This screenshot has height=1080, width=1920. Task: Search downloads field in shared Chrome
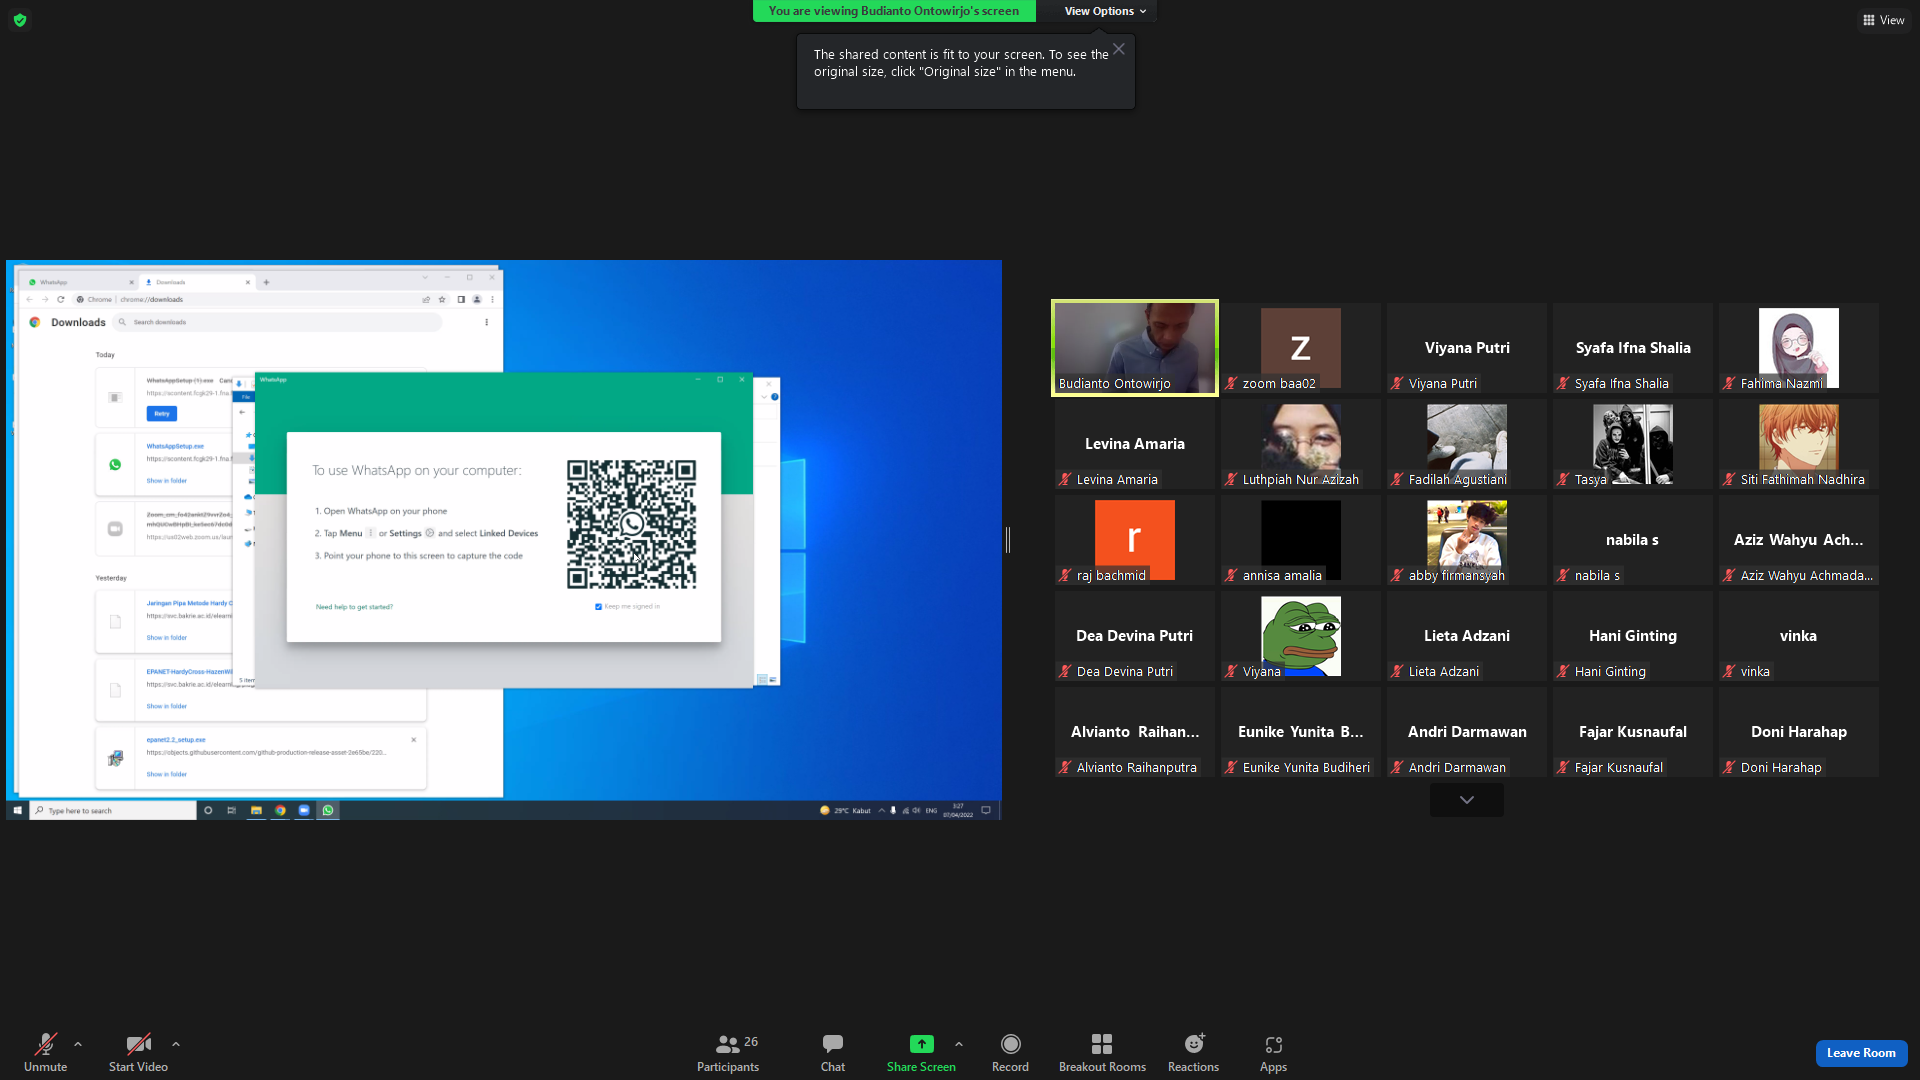[278, 322]
